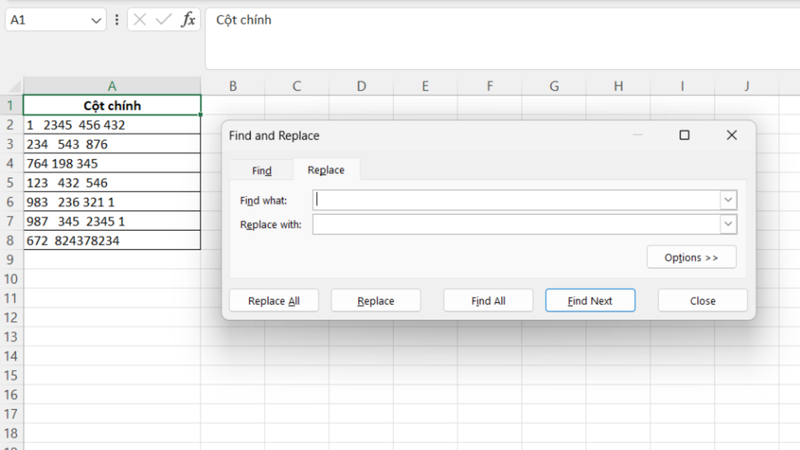800x450 pixels.
Task: Open the Replace with history dropdown
Action: [x=728, y=224]
